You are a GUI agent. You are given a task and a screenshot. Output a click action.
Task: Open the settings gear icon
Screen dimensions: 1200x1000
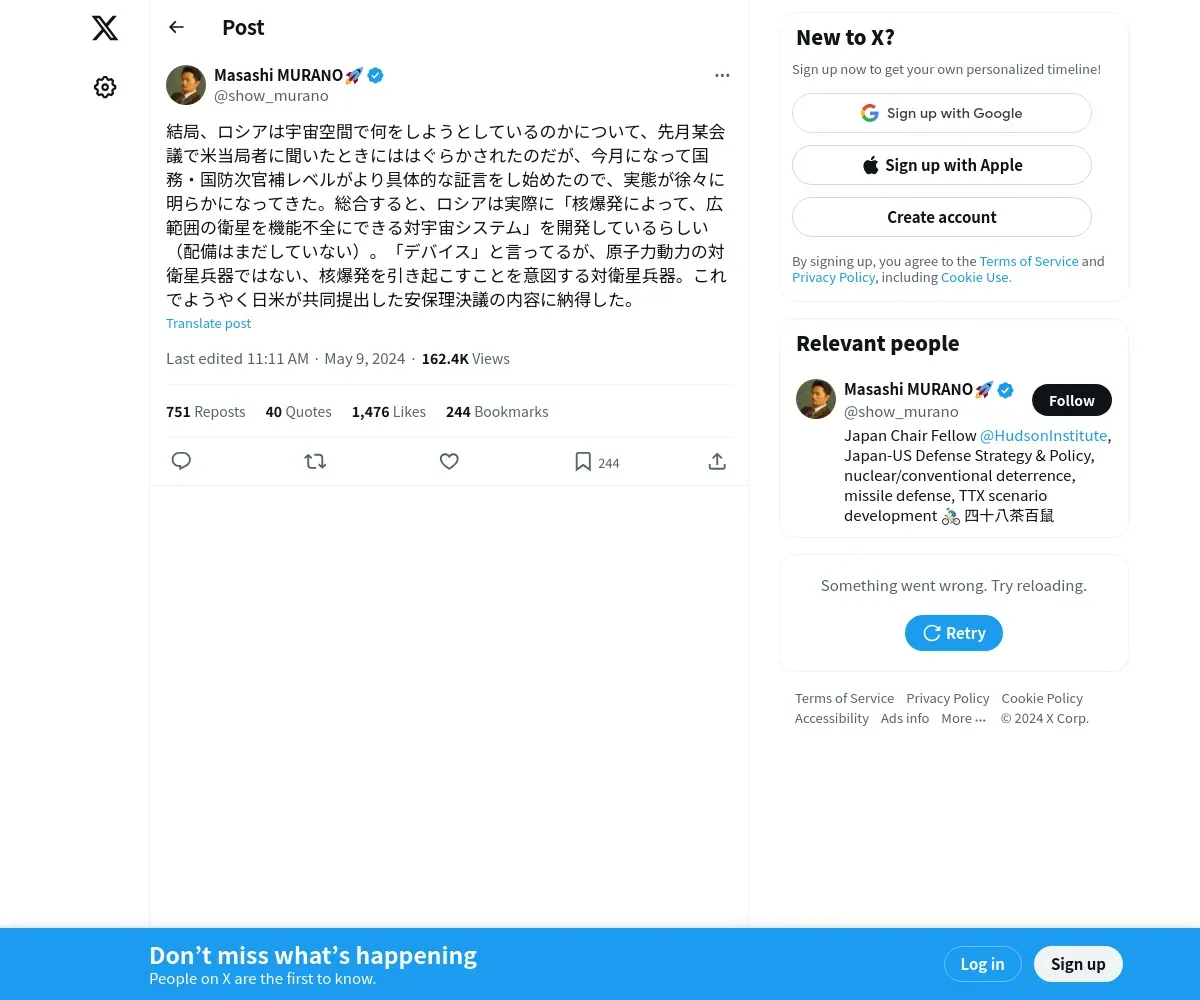coord(105,87)
